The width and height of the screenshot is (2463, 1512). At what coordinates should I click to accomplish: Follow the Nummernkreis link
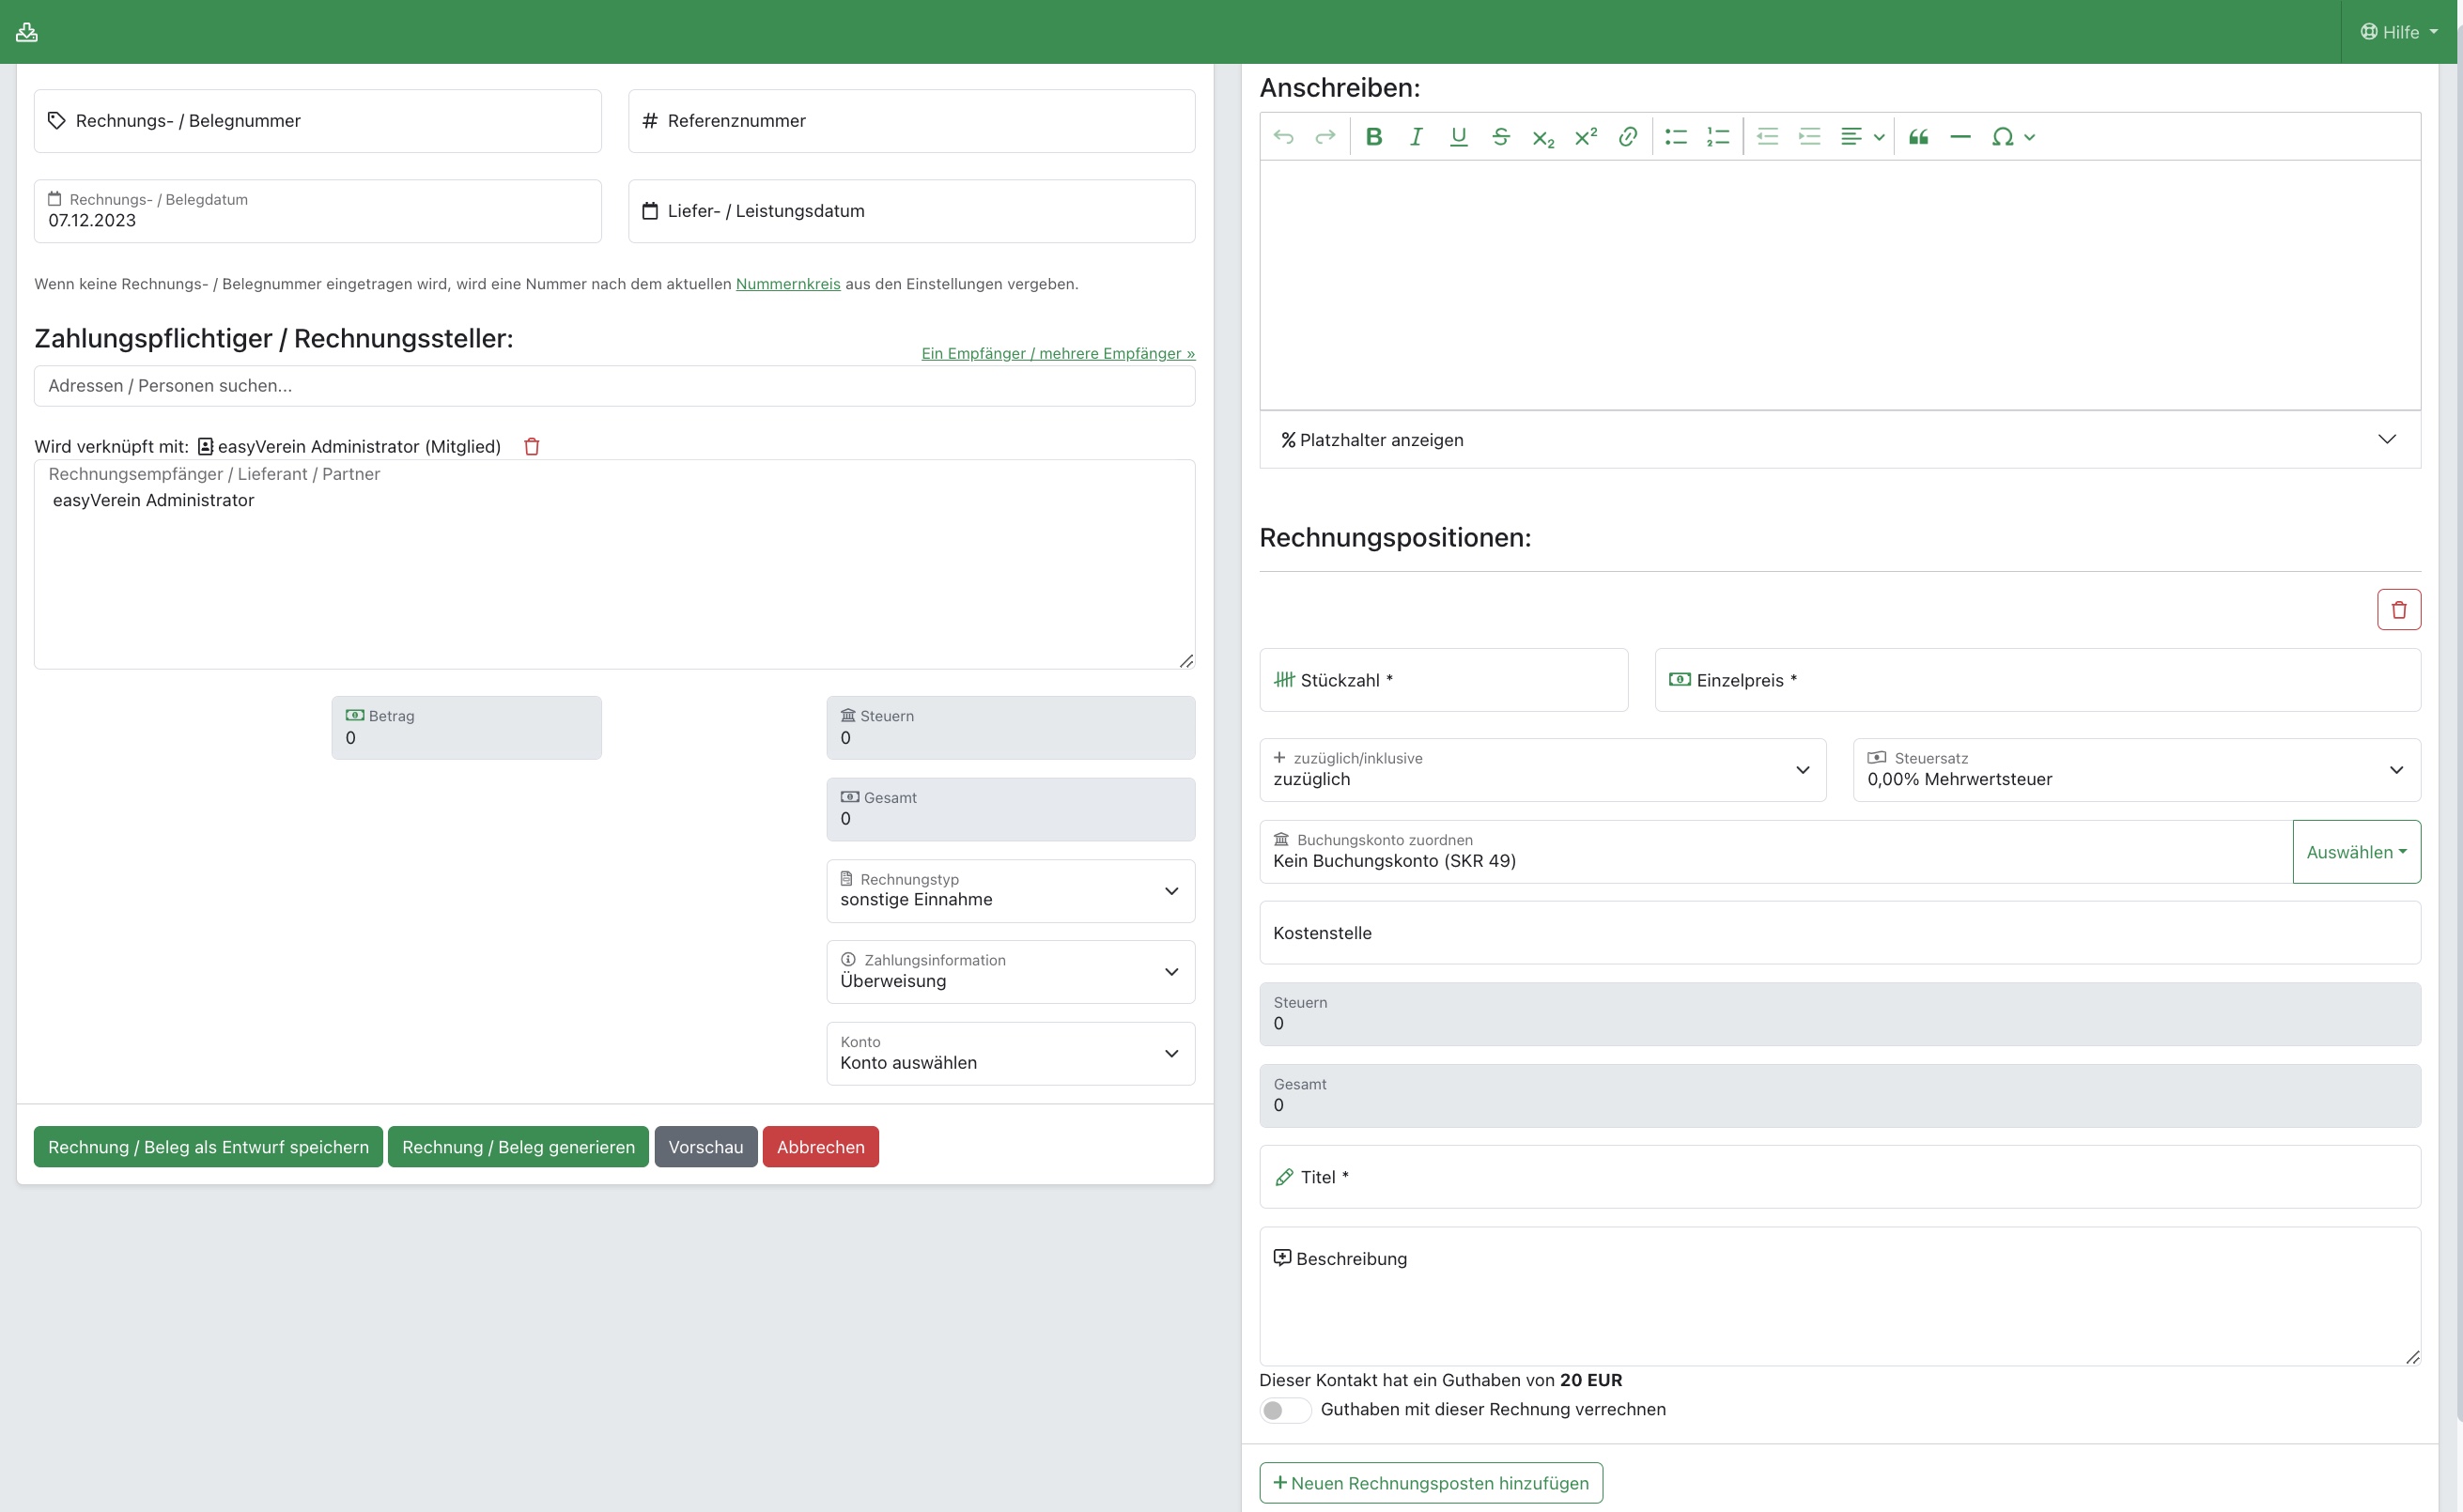(787, 284)
